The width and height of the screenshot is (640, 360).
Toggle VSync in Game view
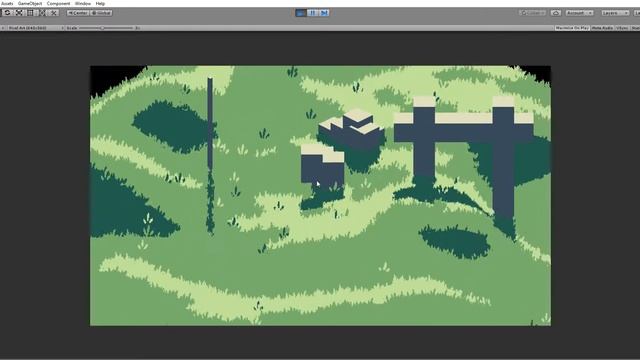pyautogui.click(x=622, y=28)
